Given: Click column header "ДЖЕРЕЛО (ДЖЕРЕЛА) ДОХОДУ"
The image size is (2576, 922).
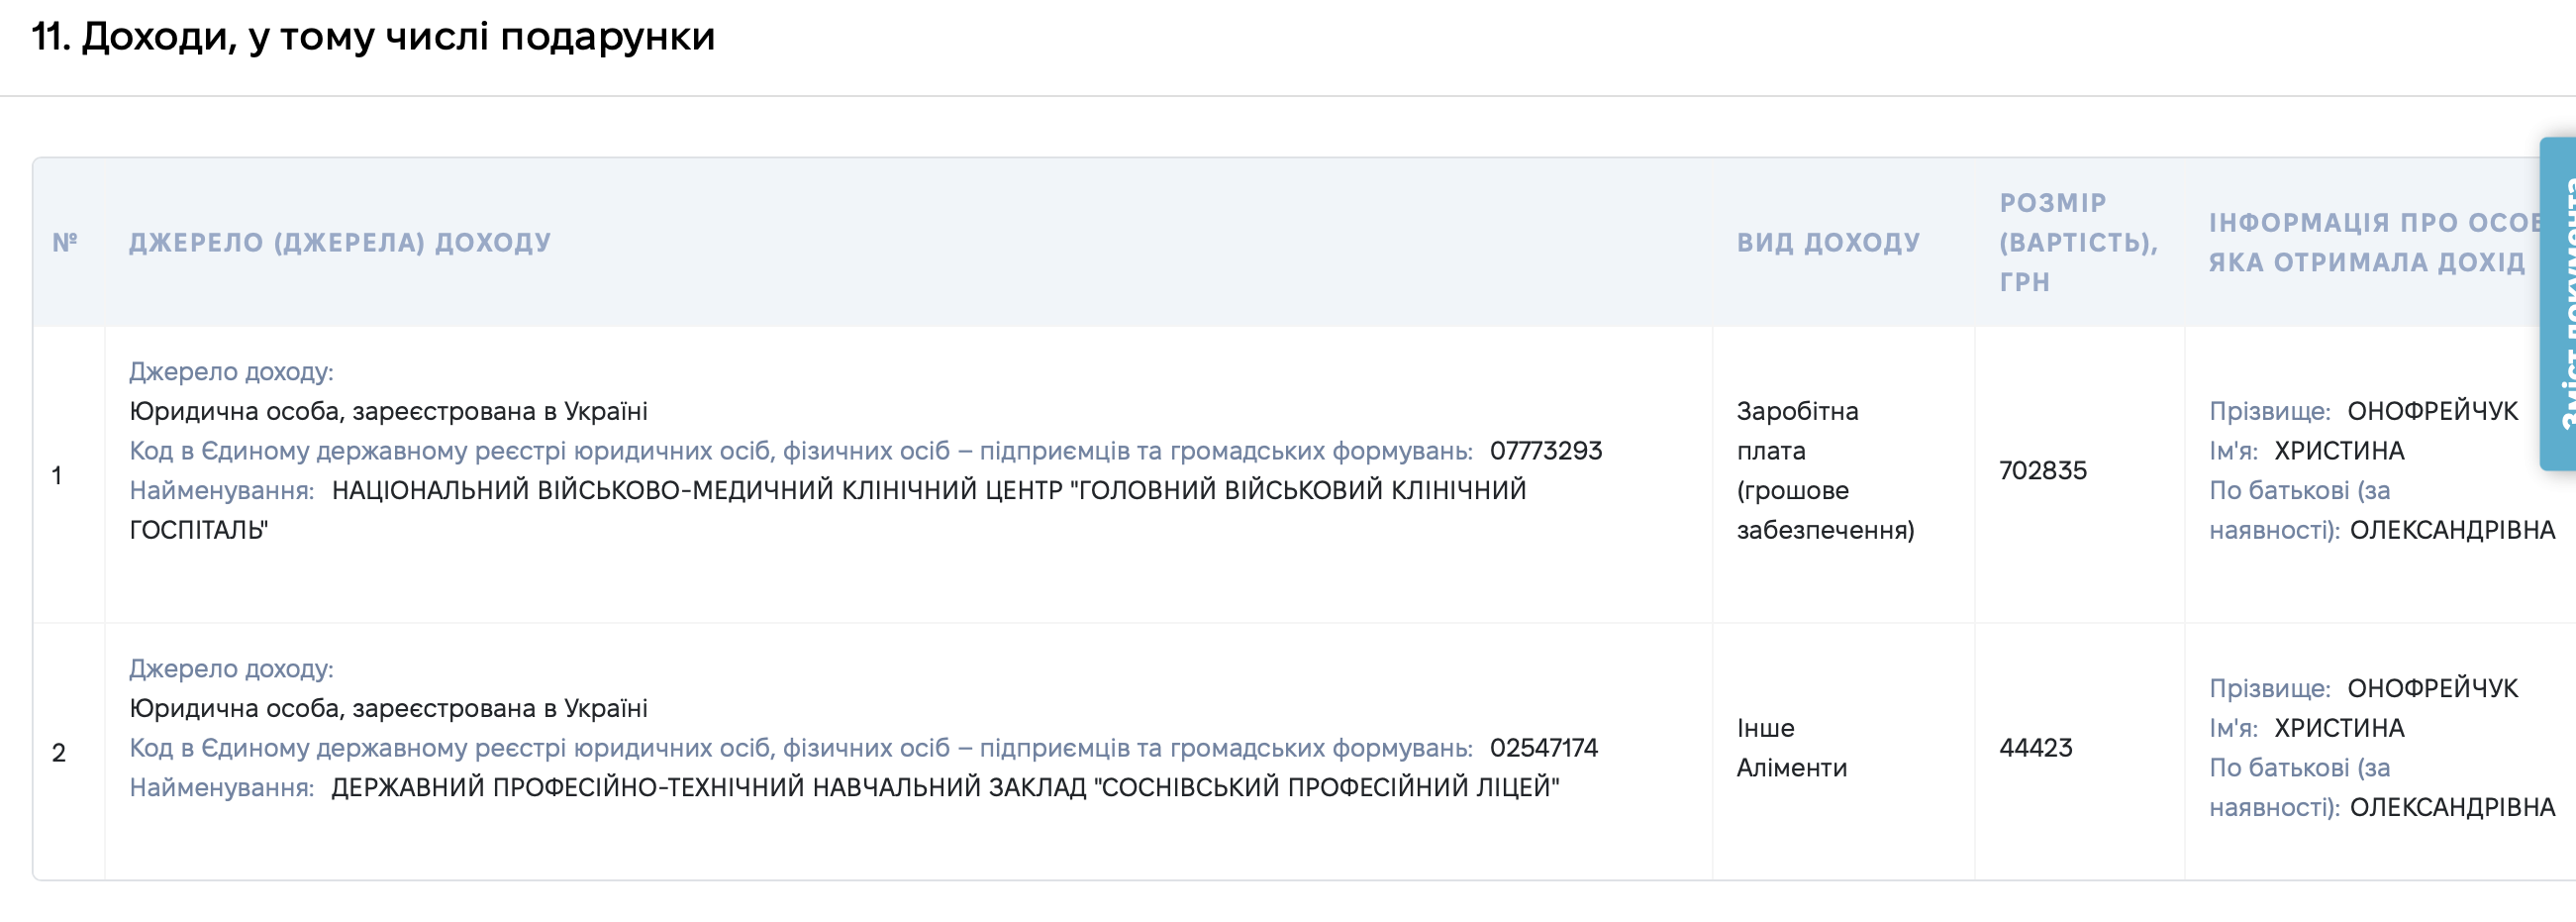Looking at the screenshot, I should click(340, 242).
